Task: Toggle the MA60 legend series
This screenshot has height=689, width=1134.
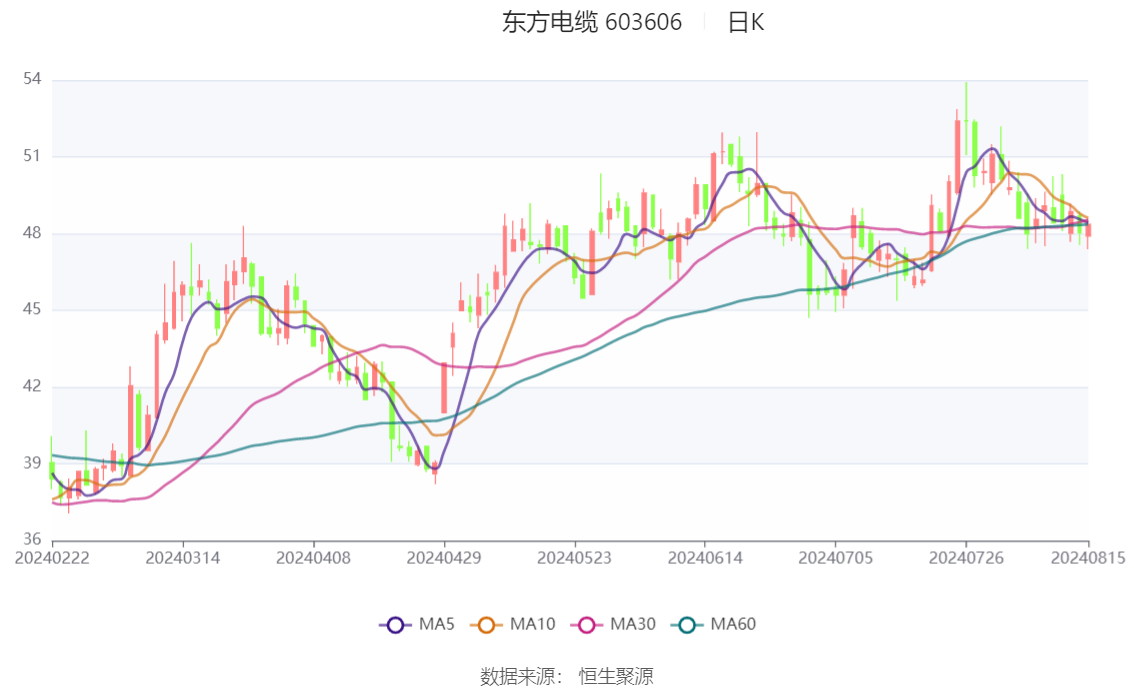Action: (713, 625)
